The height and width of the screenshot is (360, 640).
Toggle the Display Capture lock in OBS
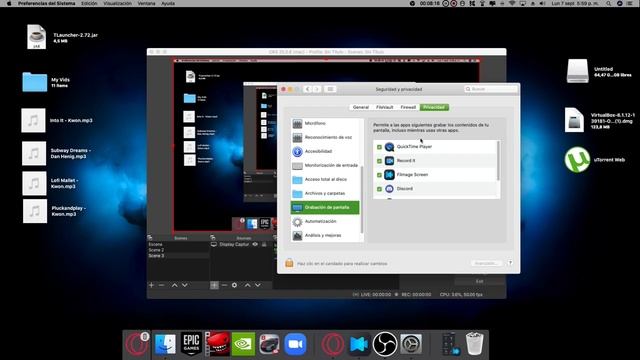(x=264, y=244)
